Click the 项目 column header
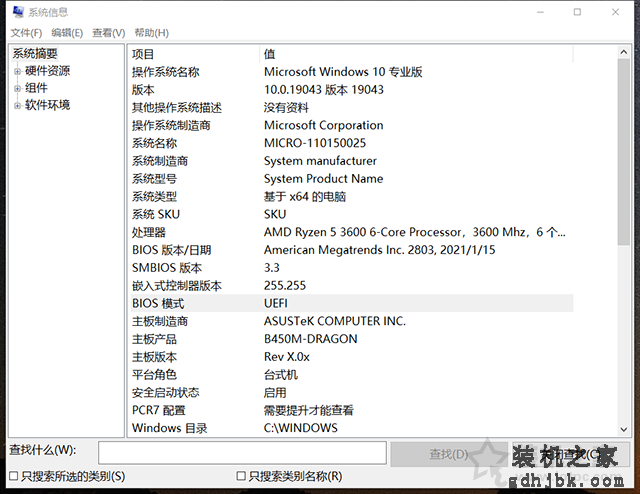Screen dimensions: 640x494 194,54
